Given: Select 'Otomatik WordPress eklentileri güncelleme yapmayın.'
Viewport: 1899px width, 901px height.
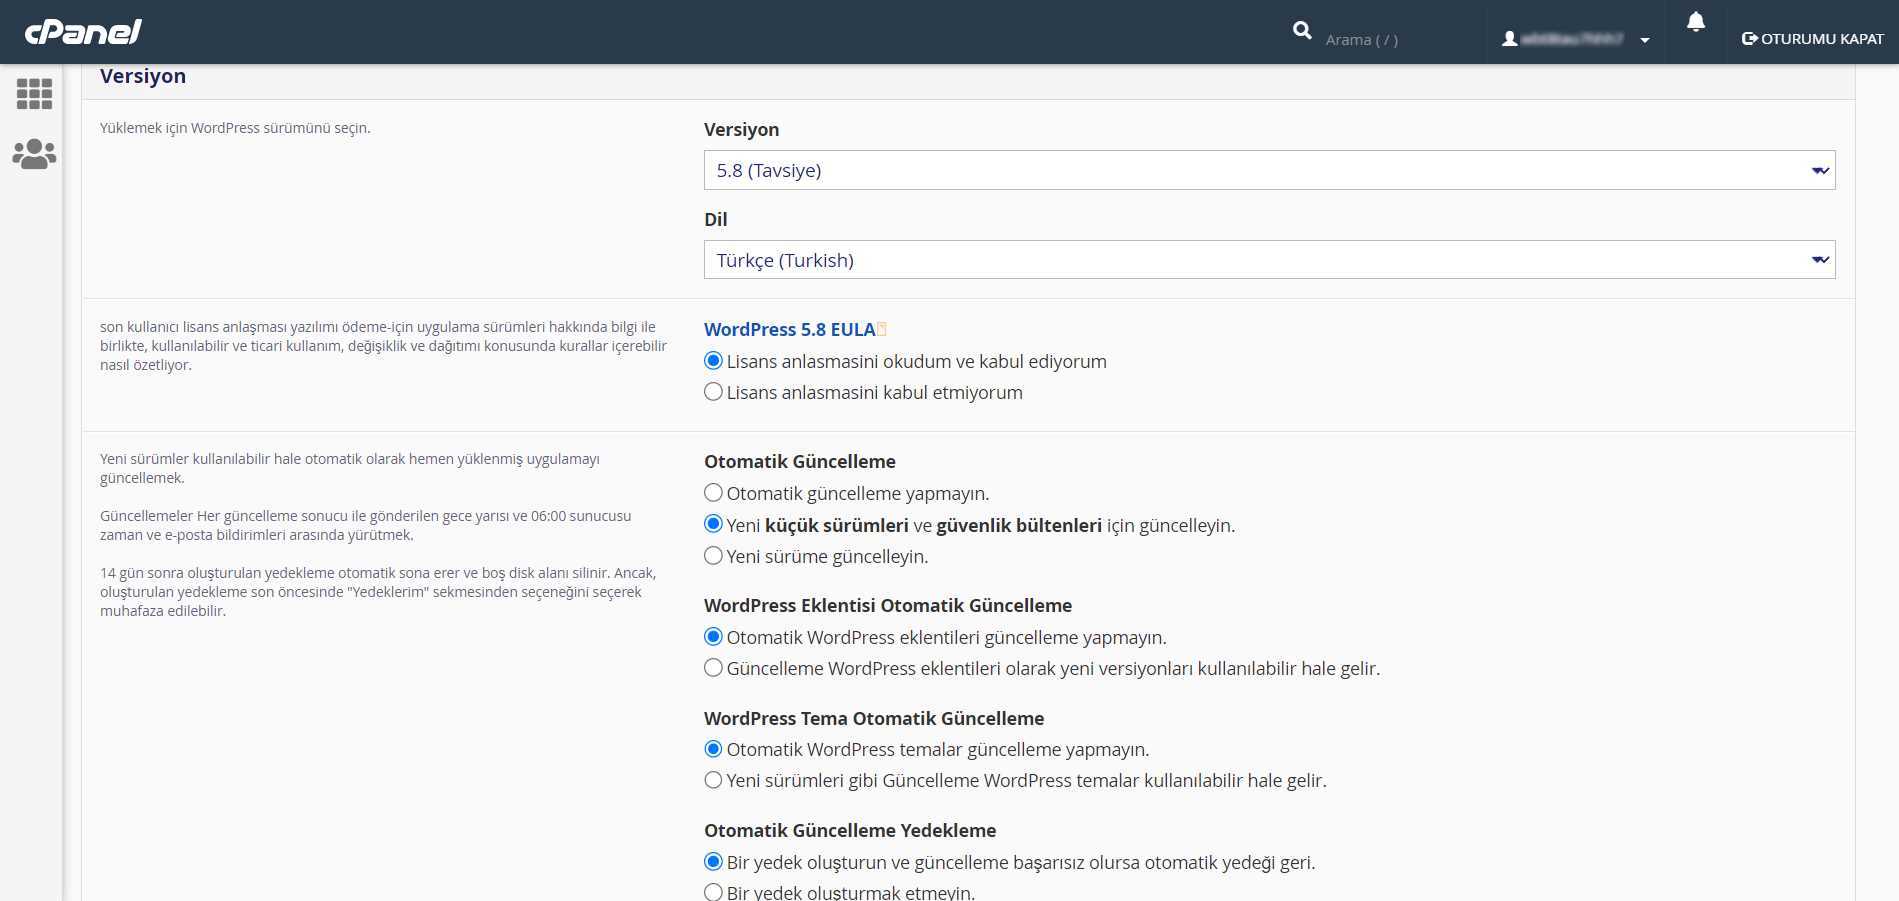Looking at the screenshot, I should (713, 637).
